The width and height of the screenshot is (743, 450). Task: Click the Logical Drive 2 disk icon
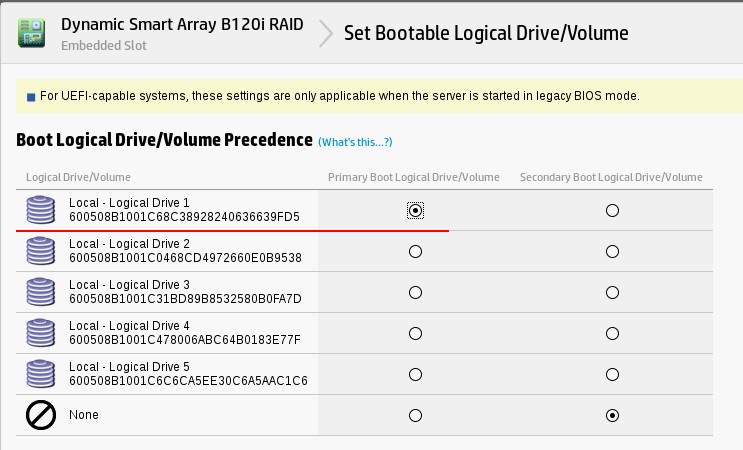pyautogui.click(x=40, y=251)
